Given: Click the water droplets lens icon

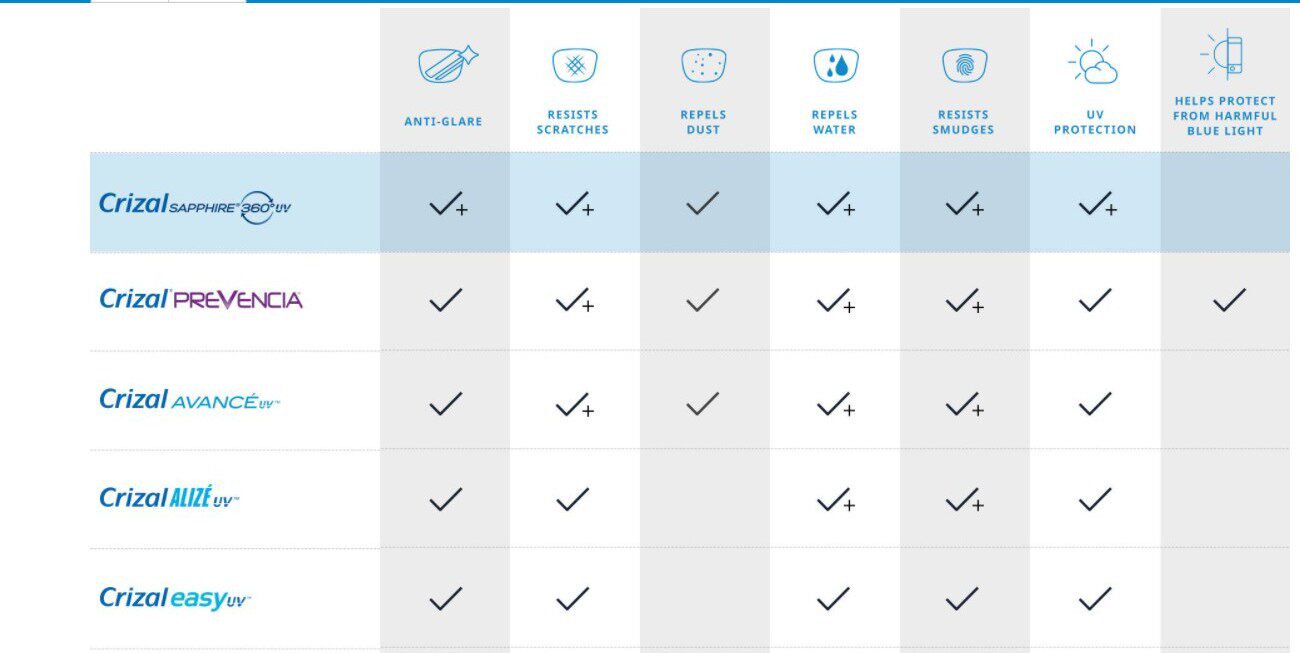Looking at the screenshot, I should (x=834, y=66).
